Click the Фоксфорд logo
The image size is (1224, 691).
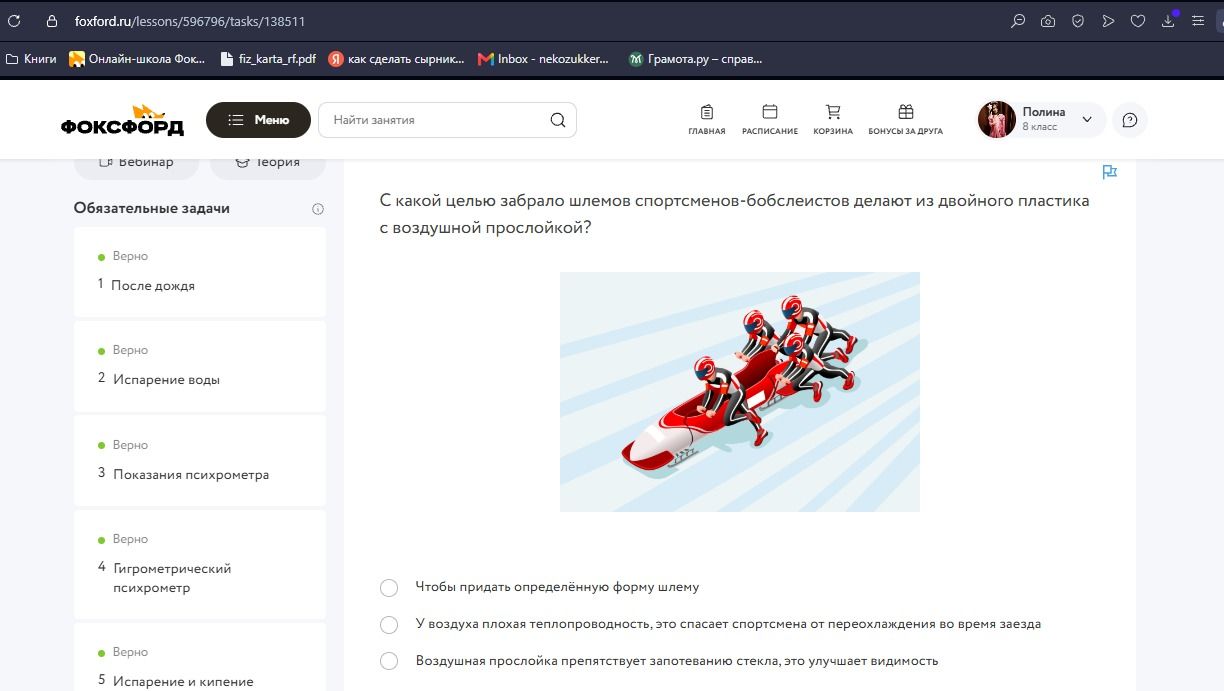coord(122,121)
